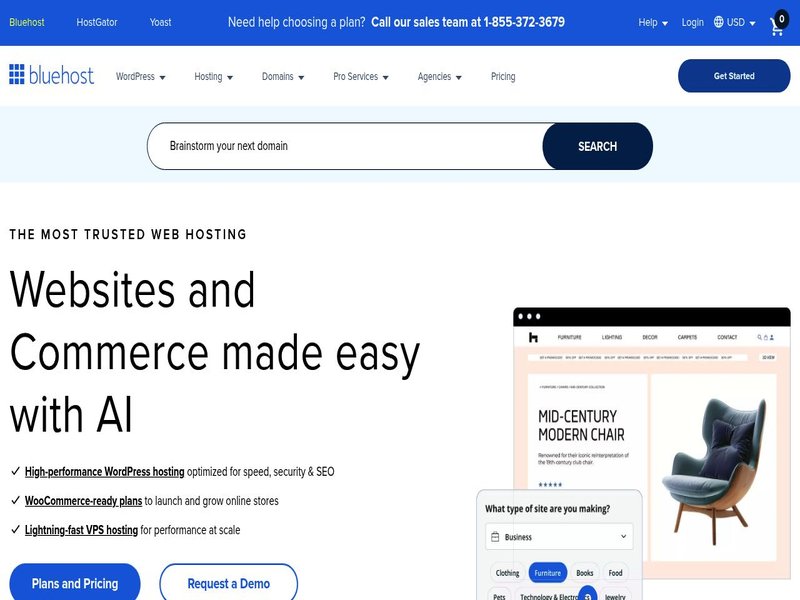The height and width of the screenshot is (600, 800).
Task: Click the Brainstorm your next domain field
Action: coord(345,146)
